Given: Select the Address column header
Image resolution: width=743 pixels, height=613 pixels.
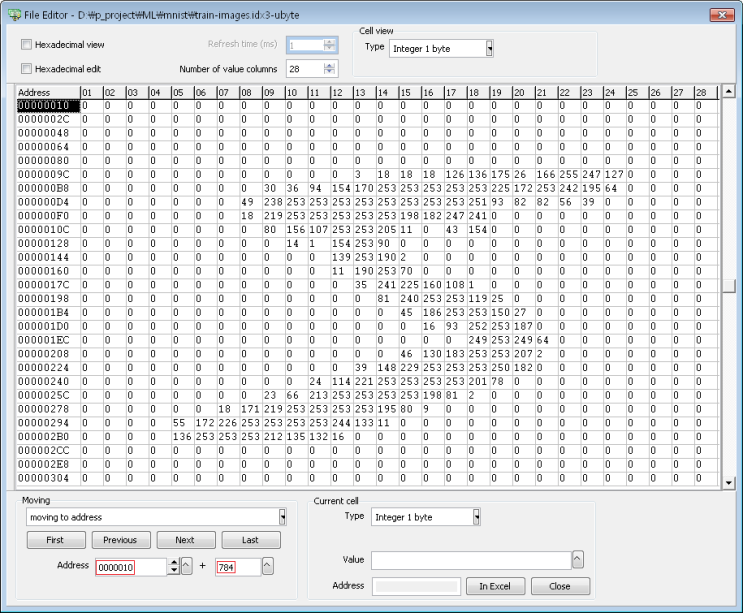Looking at the screenshot, I should [x=48, y=92].
